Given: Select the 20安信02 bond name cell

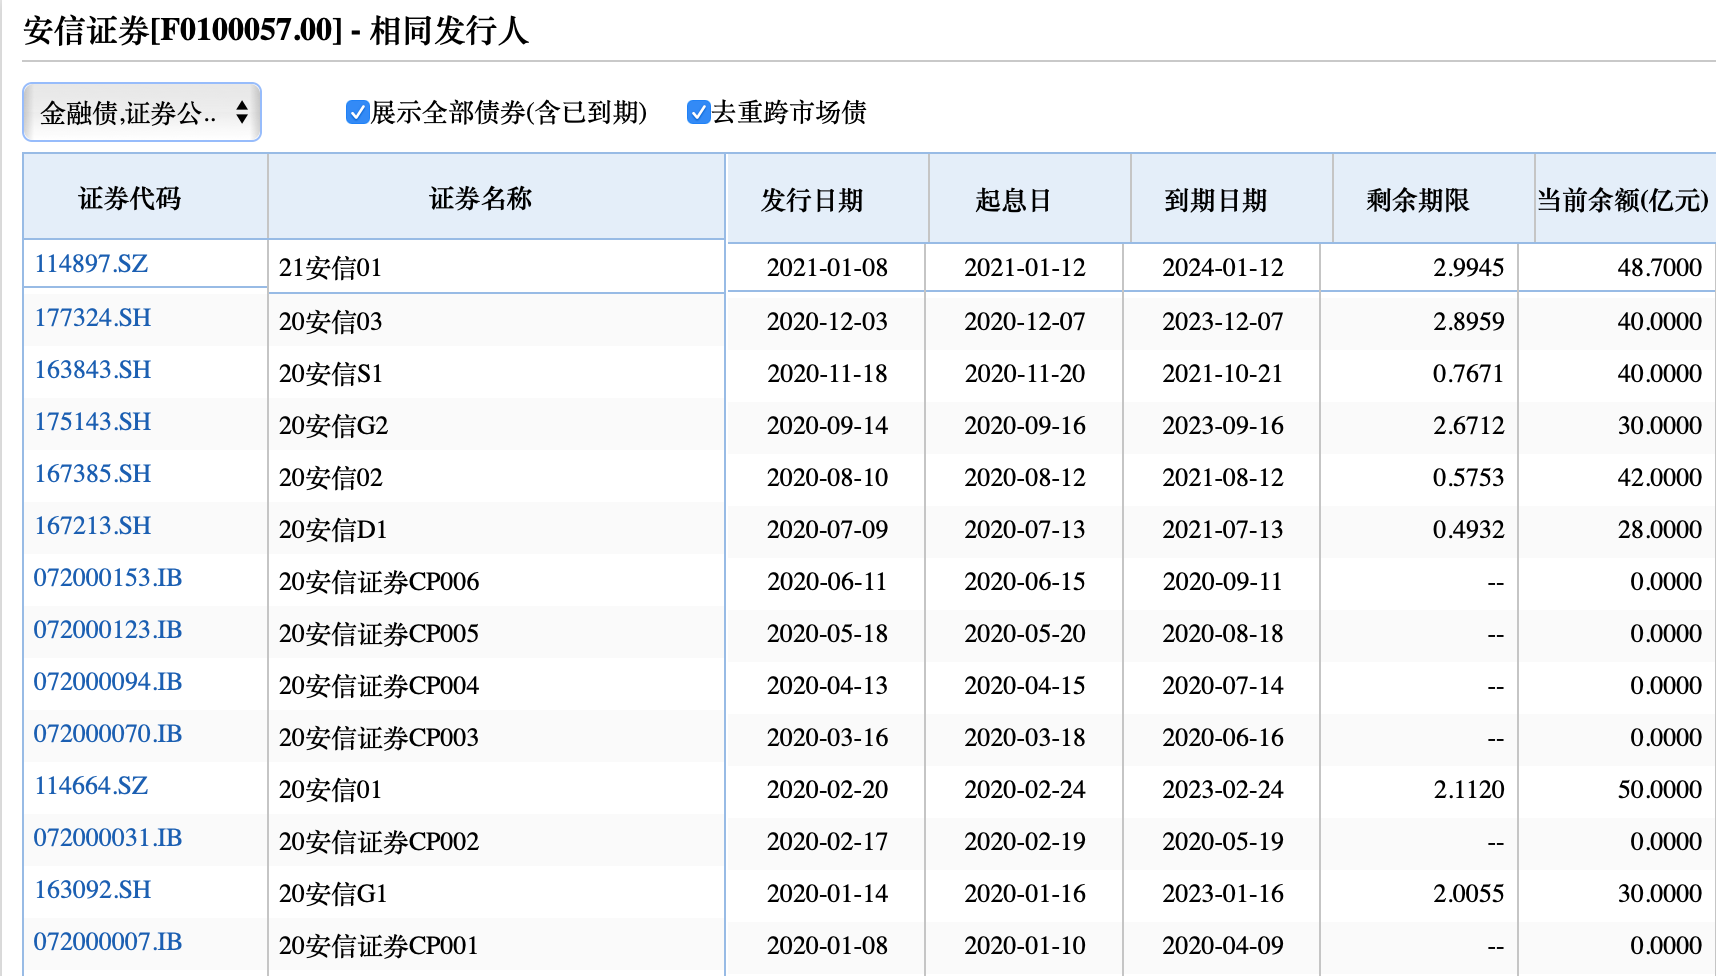Looking at the screenshot, I should [496, 477].
